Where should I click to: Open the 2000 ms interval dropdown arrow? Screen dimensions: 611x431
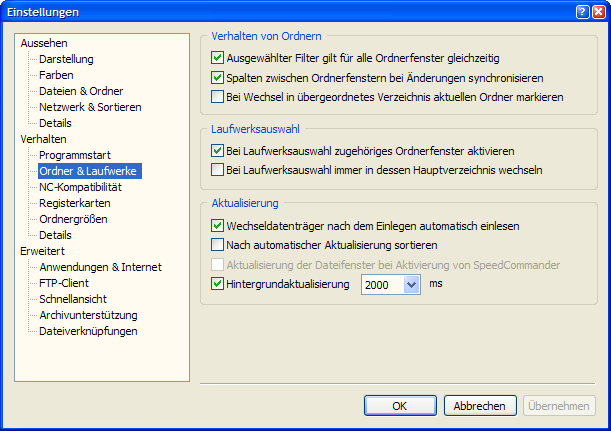411,284
